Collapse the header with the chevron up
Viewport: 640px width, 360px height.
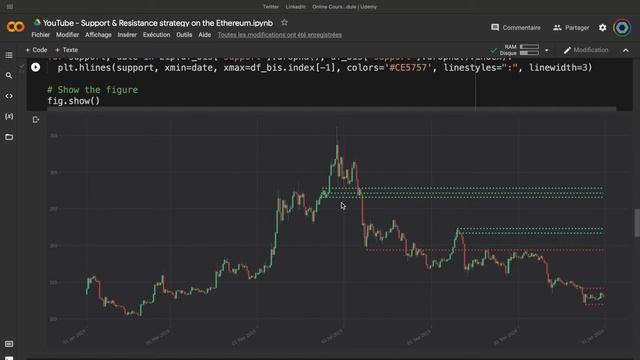[626, 50]
